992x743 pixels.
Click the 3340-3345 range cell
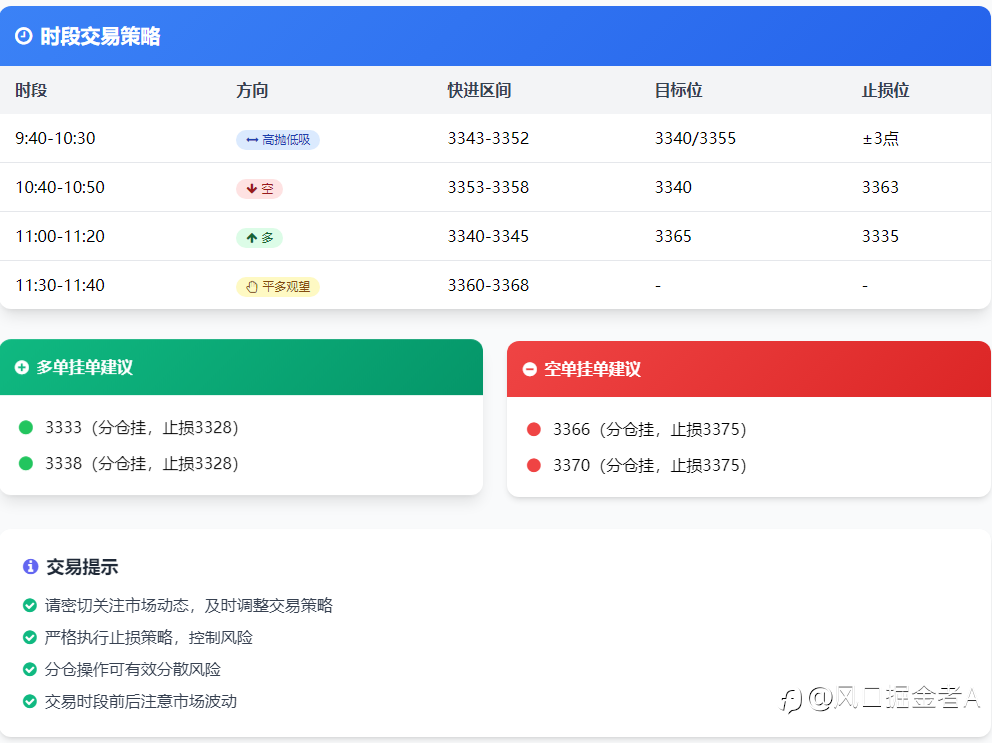(488, 237)
